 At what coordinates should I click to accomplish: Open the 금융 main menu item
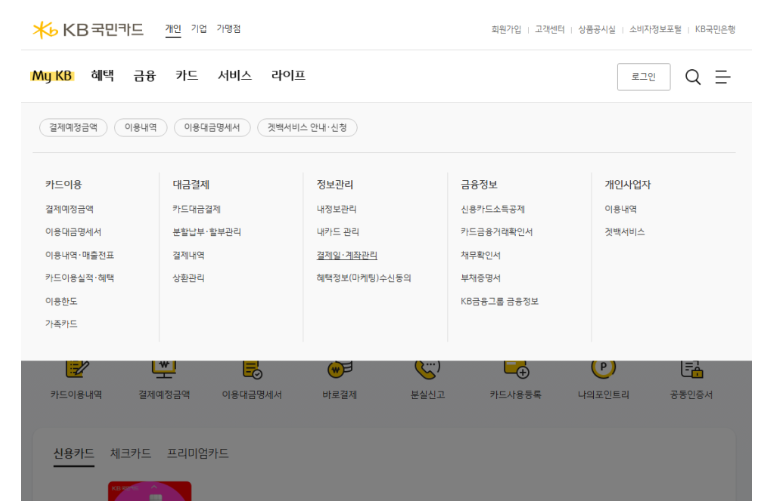tap(145, 76)
